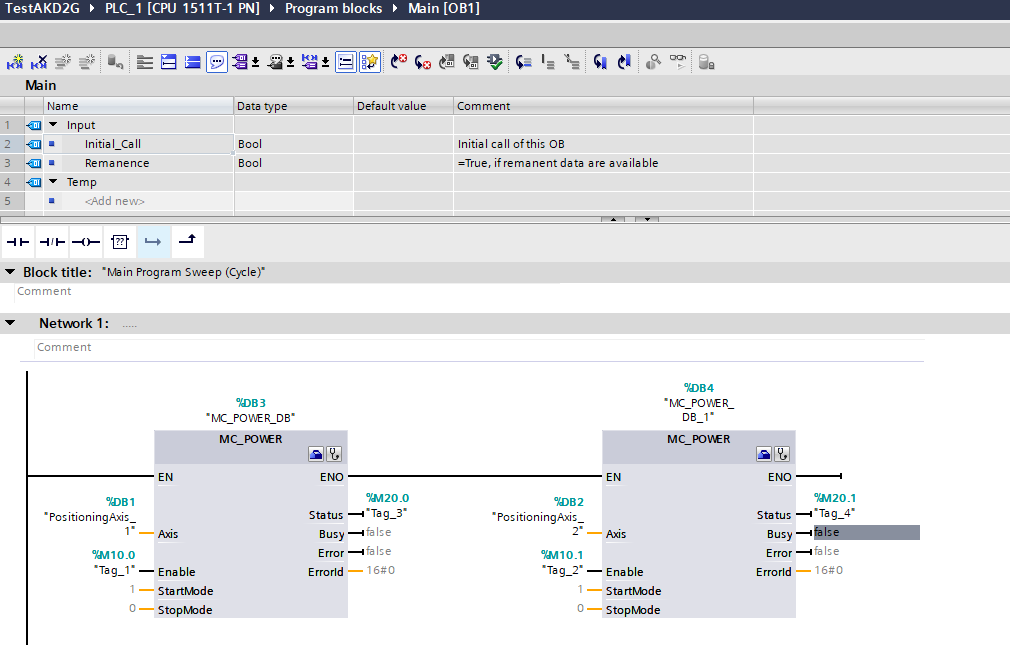The height and width of the screenshot is (645, 1010).
Task: Click the arrow-with-lines navigation icon
Action: click(x=524, y=62)
